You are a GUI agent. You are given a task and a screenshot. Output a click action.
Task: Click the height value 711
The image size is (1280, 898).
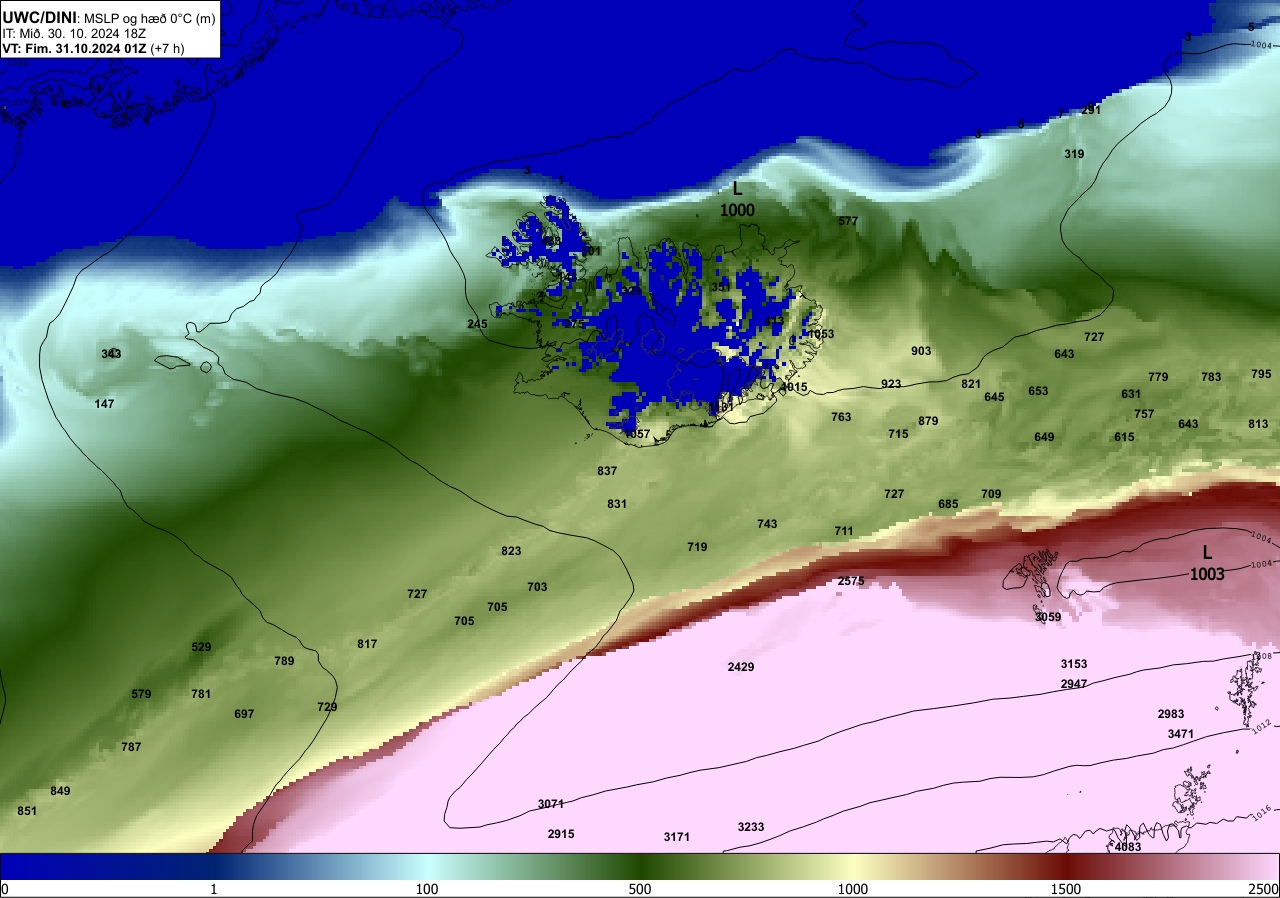[x=844, y=531]
